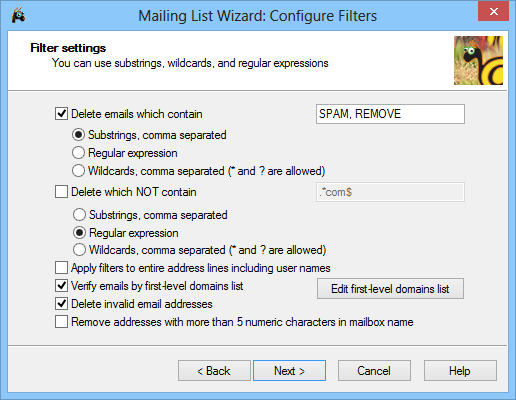This screenshot has height=400, width=516.
Task: Enable 'Delete which NOT contain' checkbox
Action: click(x=61, y=192)
